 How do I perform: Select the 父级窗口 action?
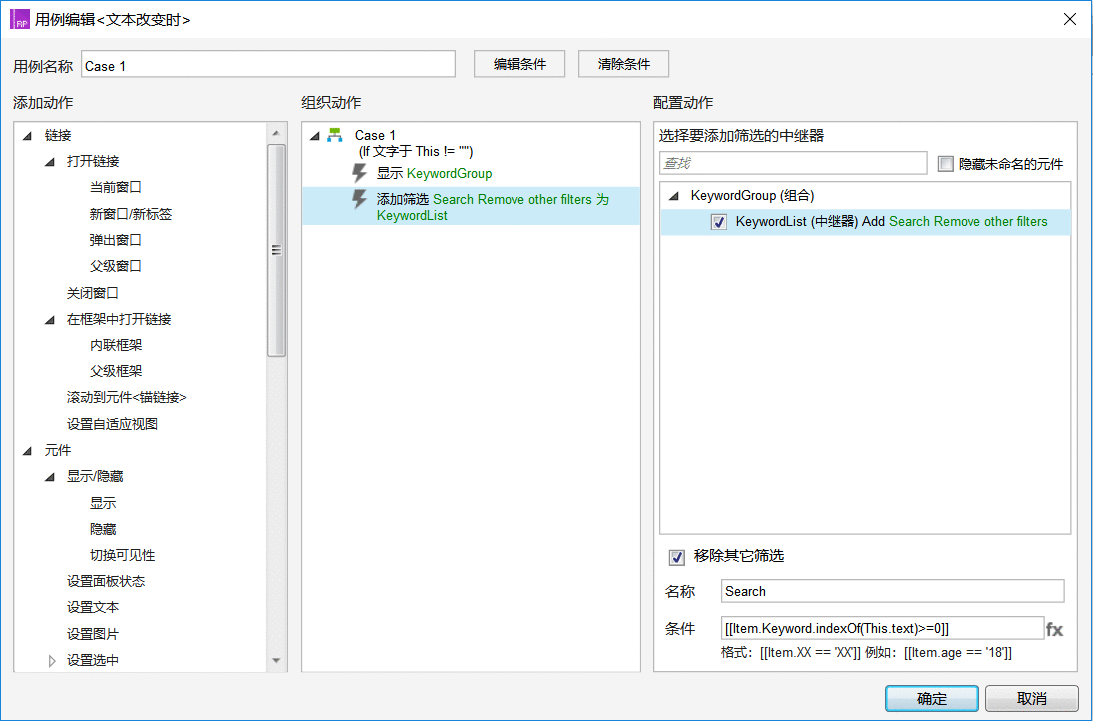116,266
